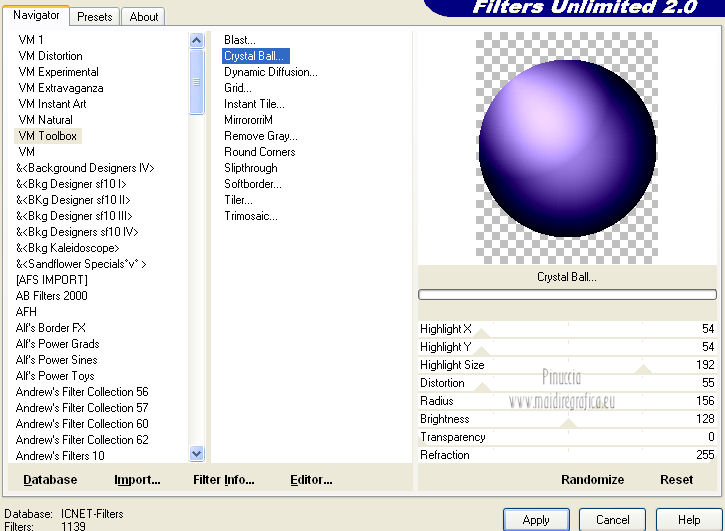Click the category list scrollbar thumb
The image size is (725, 531).
coord(197,82)
